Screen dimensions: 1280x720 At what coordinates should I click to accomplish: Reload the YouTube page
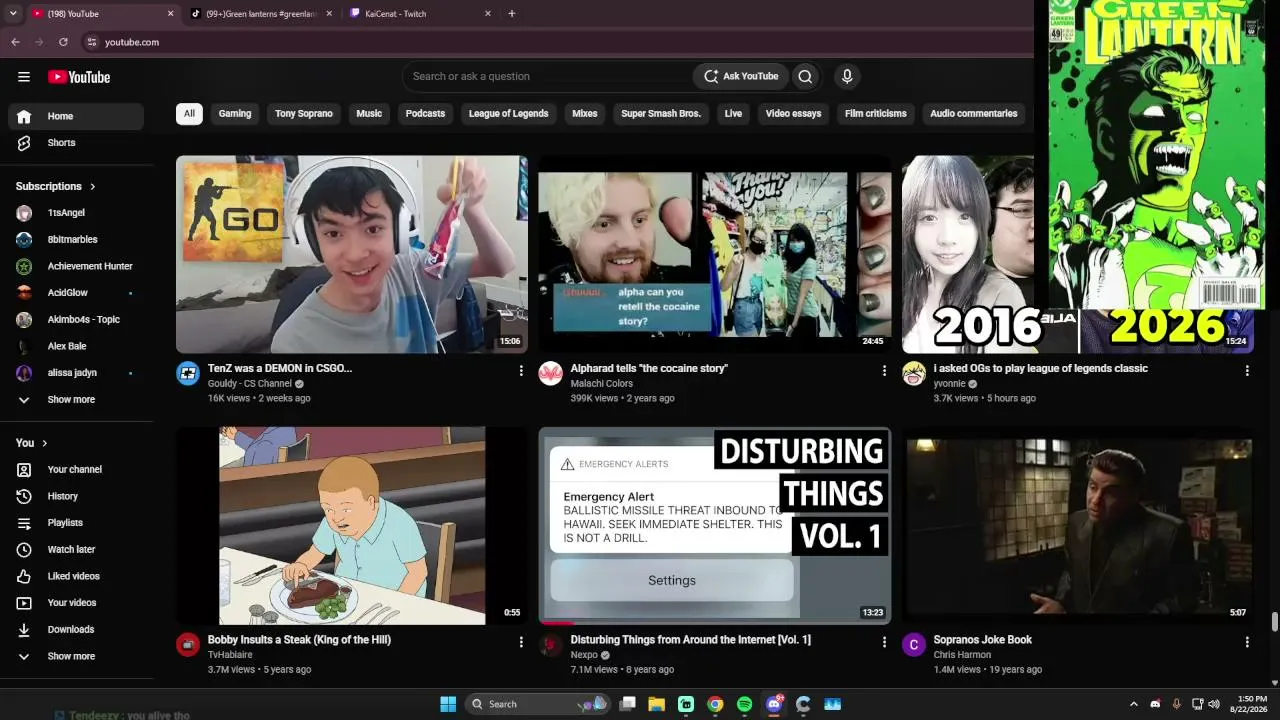click(63, 42)
